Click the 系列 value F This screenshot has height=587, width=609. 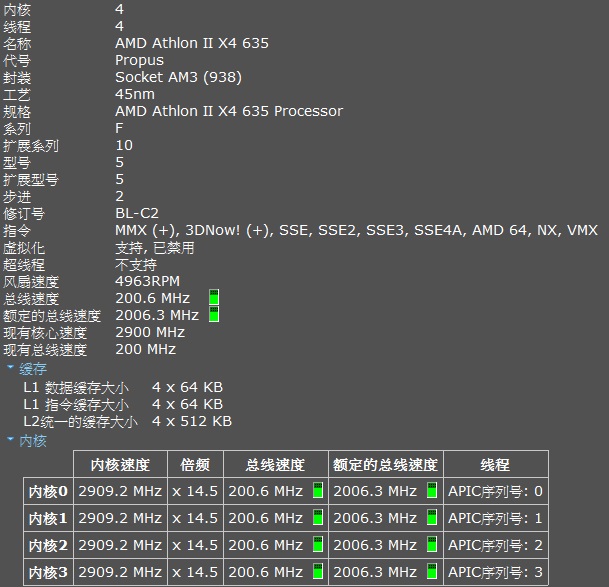119,128
